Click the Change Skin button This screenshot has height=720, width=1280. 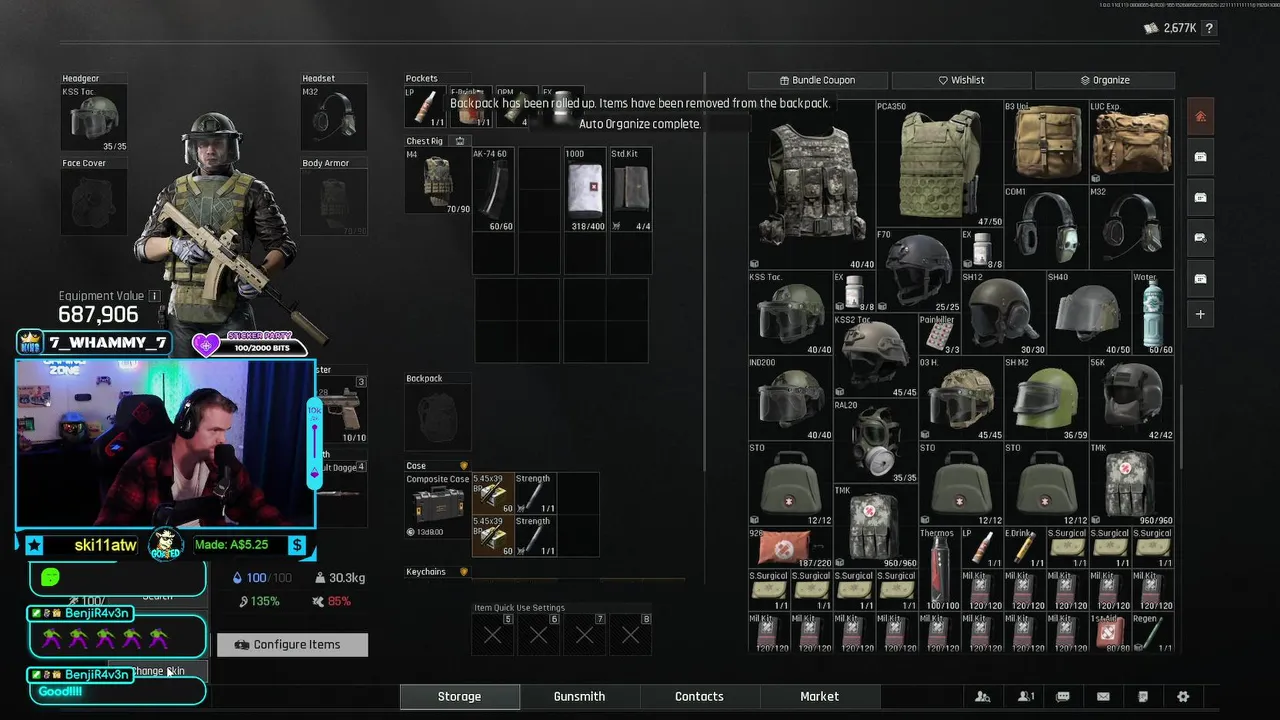158,671
